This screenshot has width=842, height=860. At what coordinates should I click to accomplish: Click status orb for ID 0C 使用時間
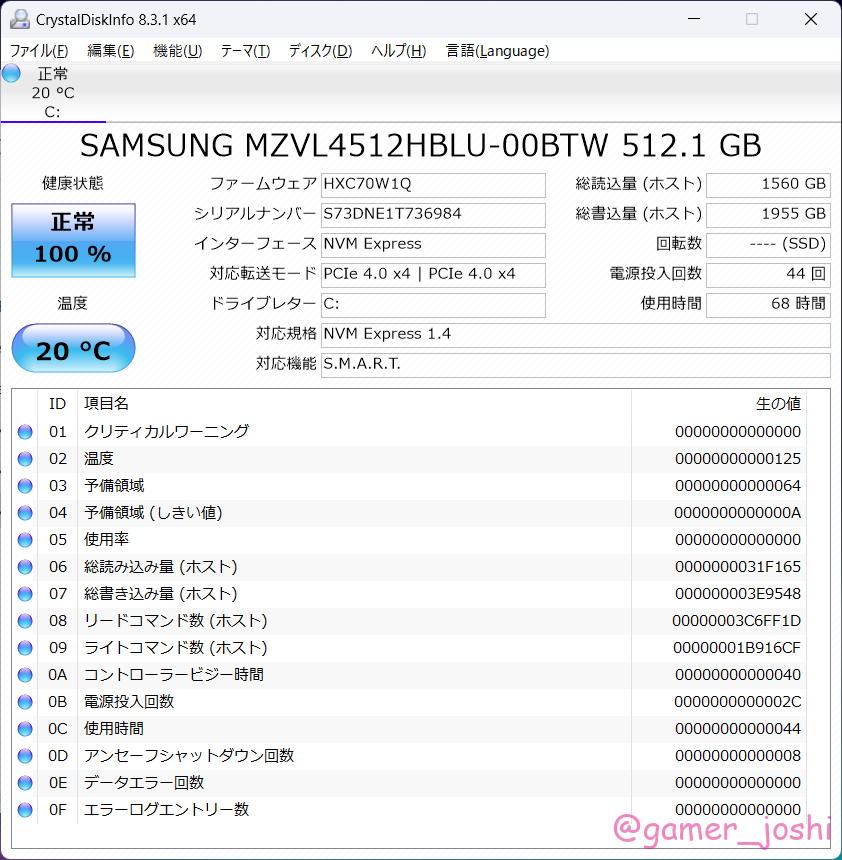click(25, 728)
